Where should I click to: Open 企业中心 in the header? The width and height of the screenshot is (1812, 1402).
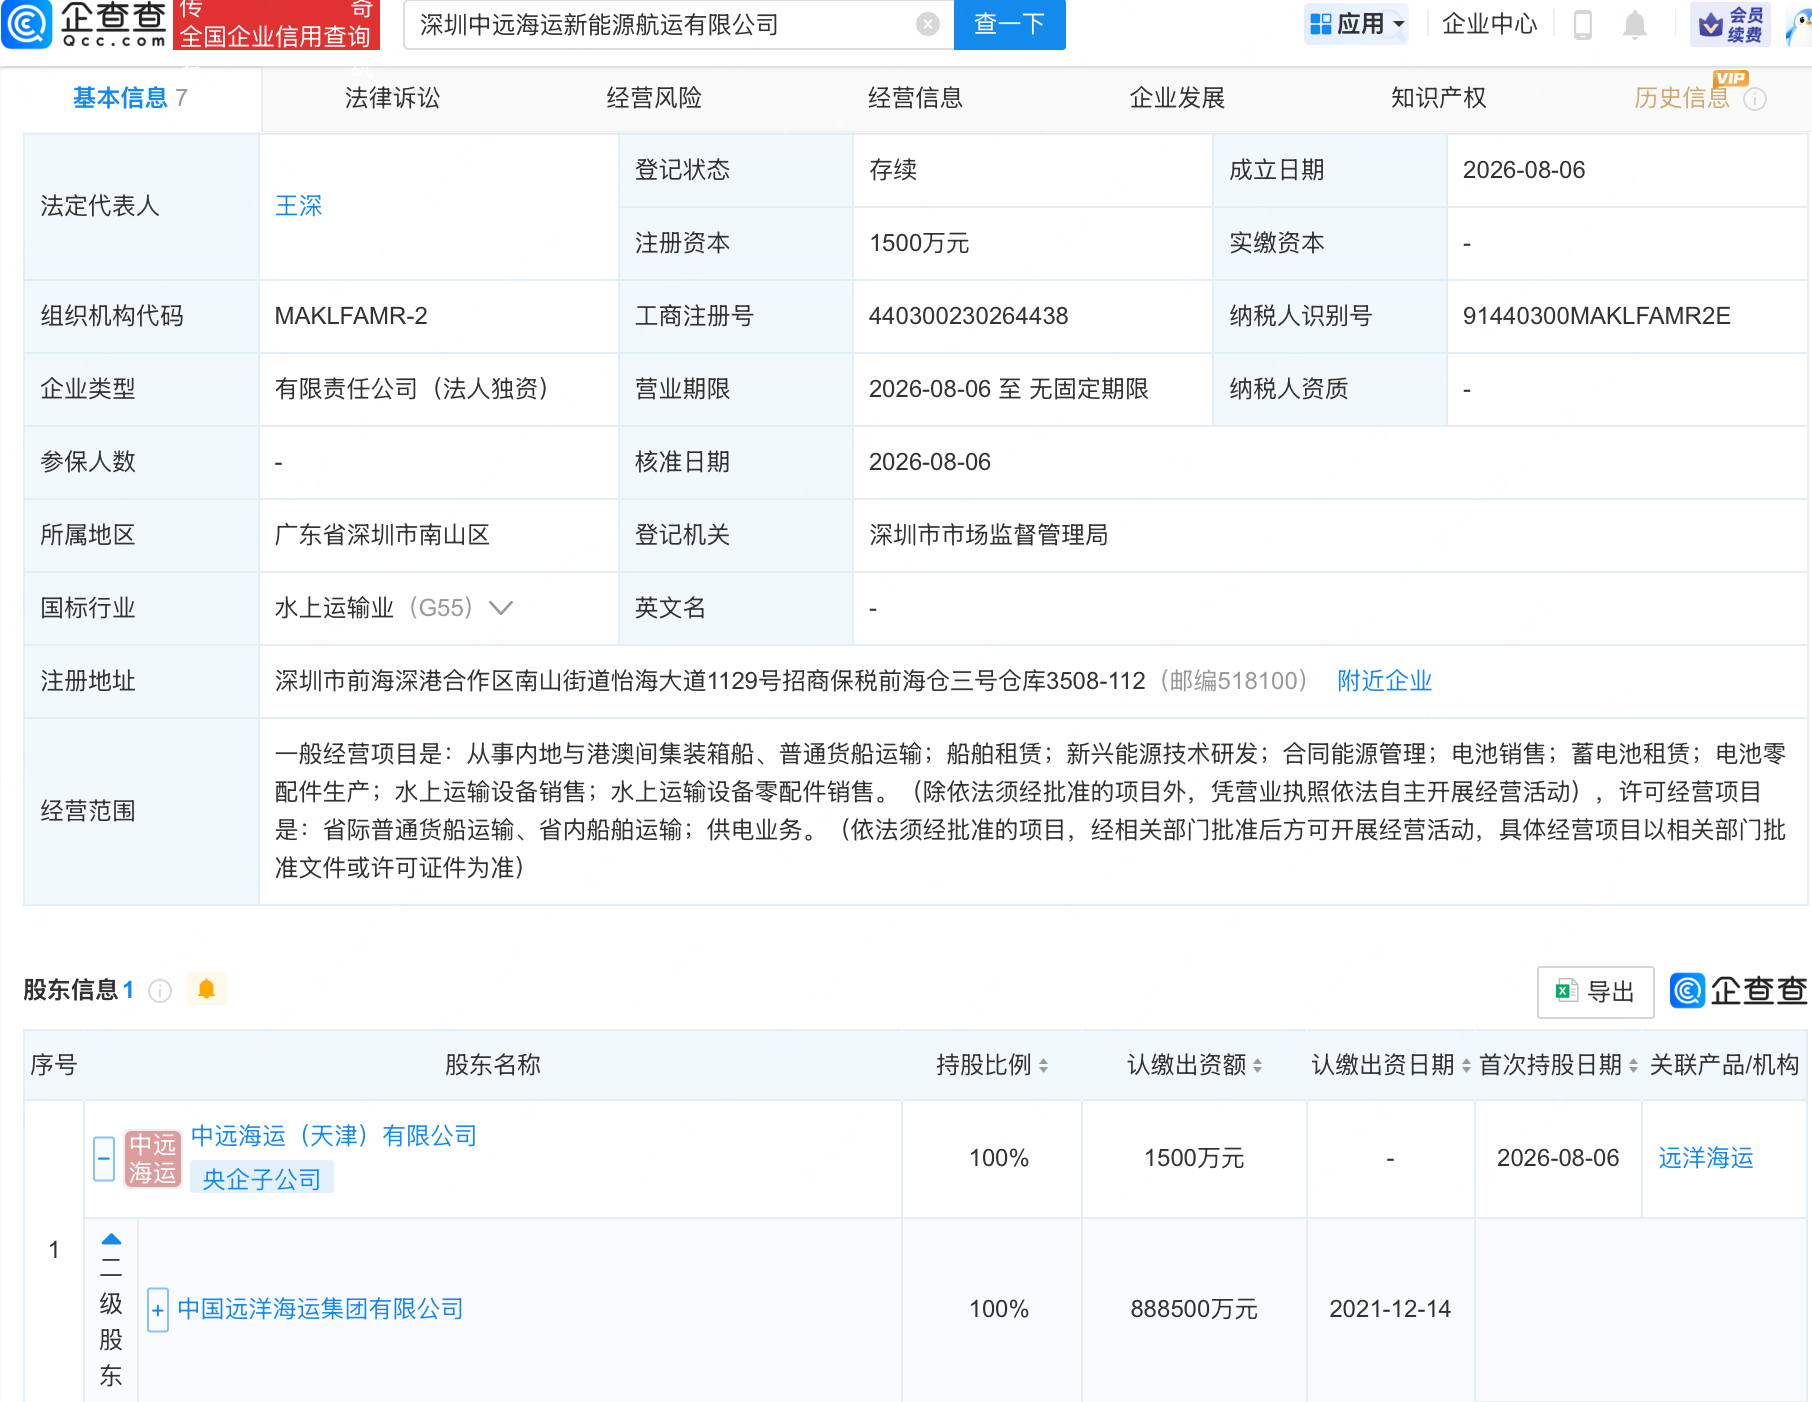point(1489,24)
